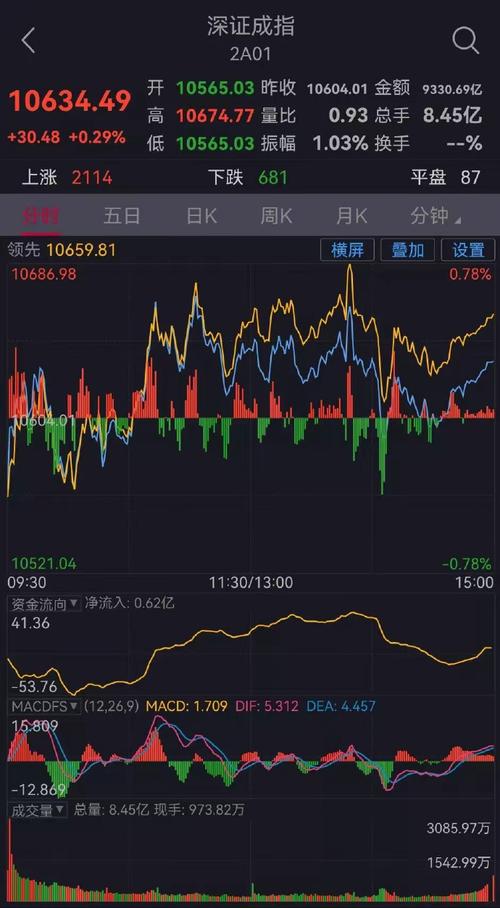Open the search magnifier icon
Image resolution: width=500 pixels, height=908 pixels.
pos(465,41)
